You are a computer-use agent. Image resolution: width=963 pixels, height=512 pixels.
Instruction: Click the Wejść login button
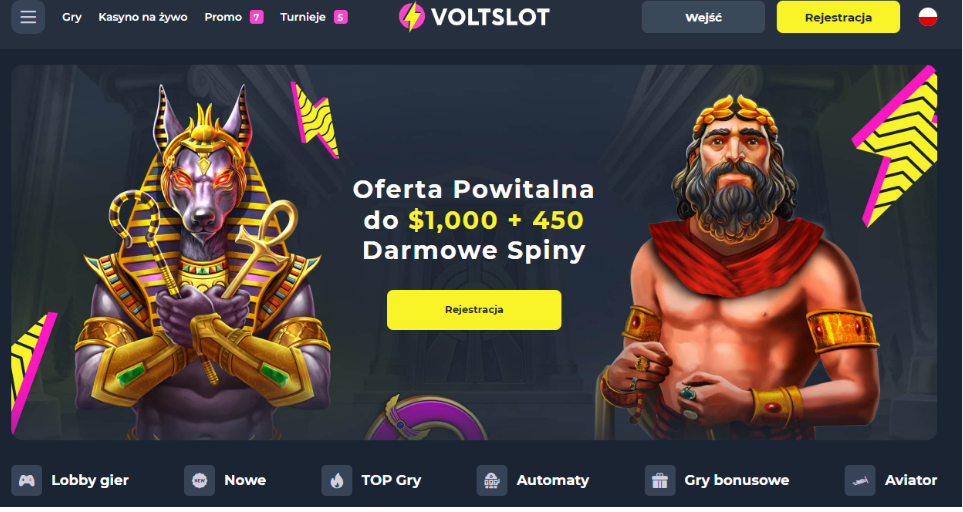703,17
